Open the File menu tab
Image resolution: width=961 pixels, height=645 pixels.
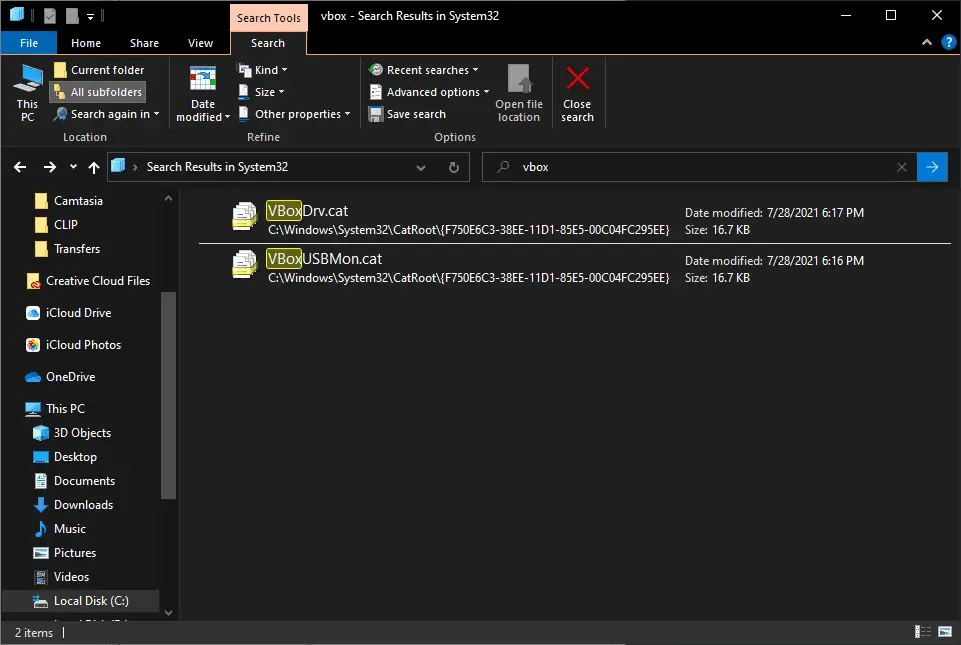pyautogui.click(x=29, y=43)
